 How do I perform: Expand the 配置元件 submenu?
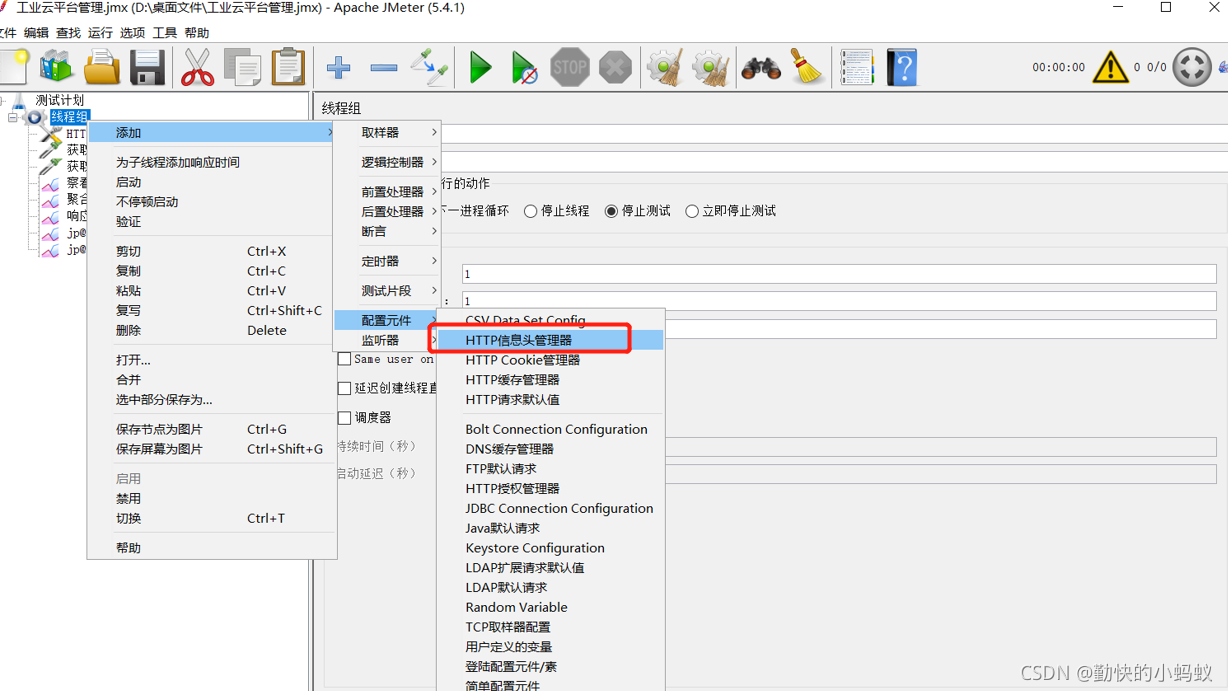click(387, 320)
